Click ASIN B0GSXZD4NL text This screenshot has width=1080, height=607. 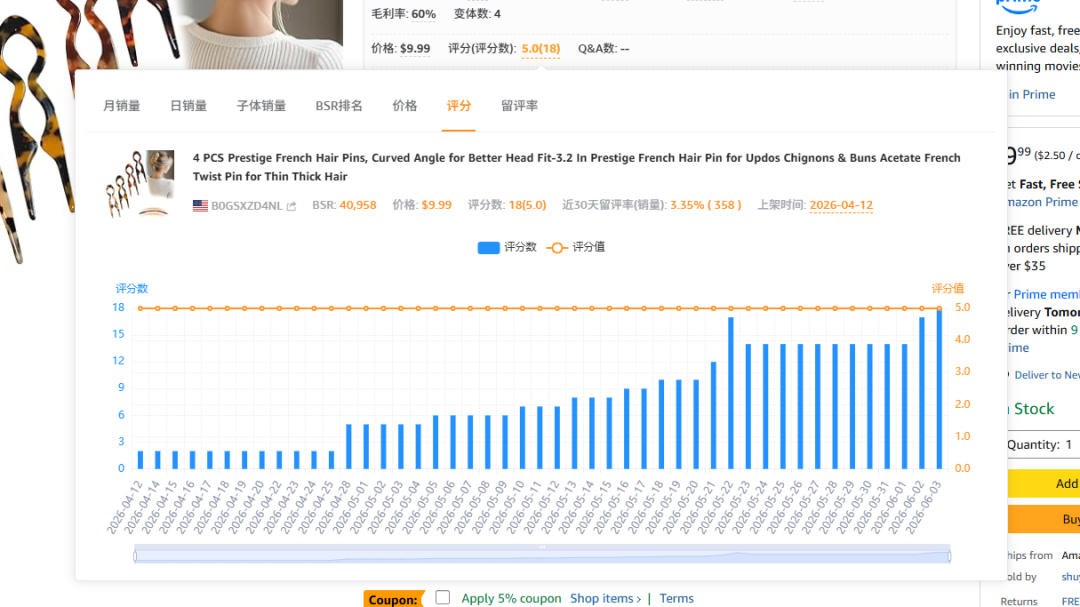pos(247,205)
